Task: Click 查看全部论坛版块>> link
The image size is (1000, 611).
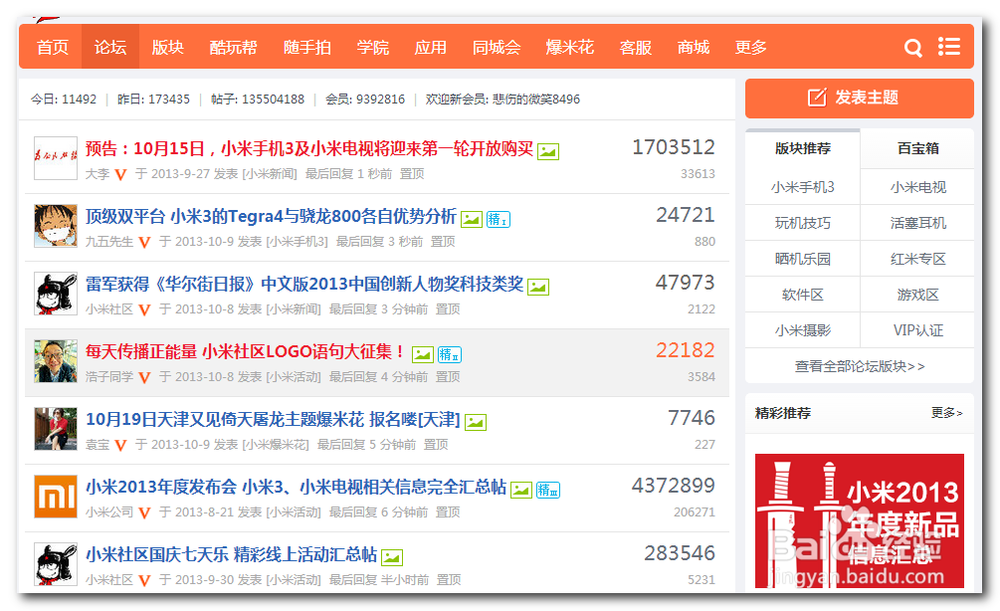Action: tap(859, 366)
